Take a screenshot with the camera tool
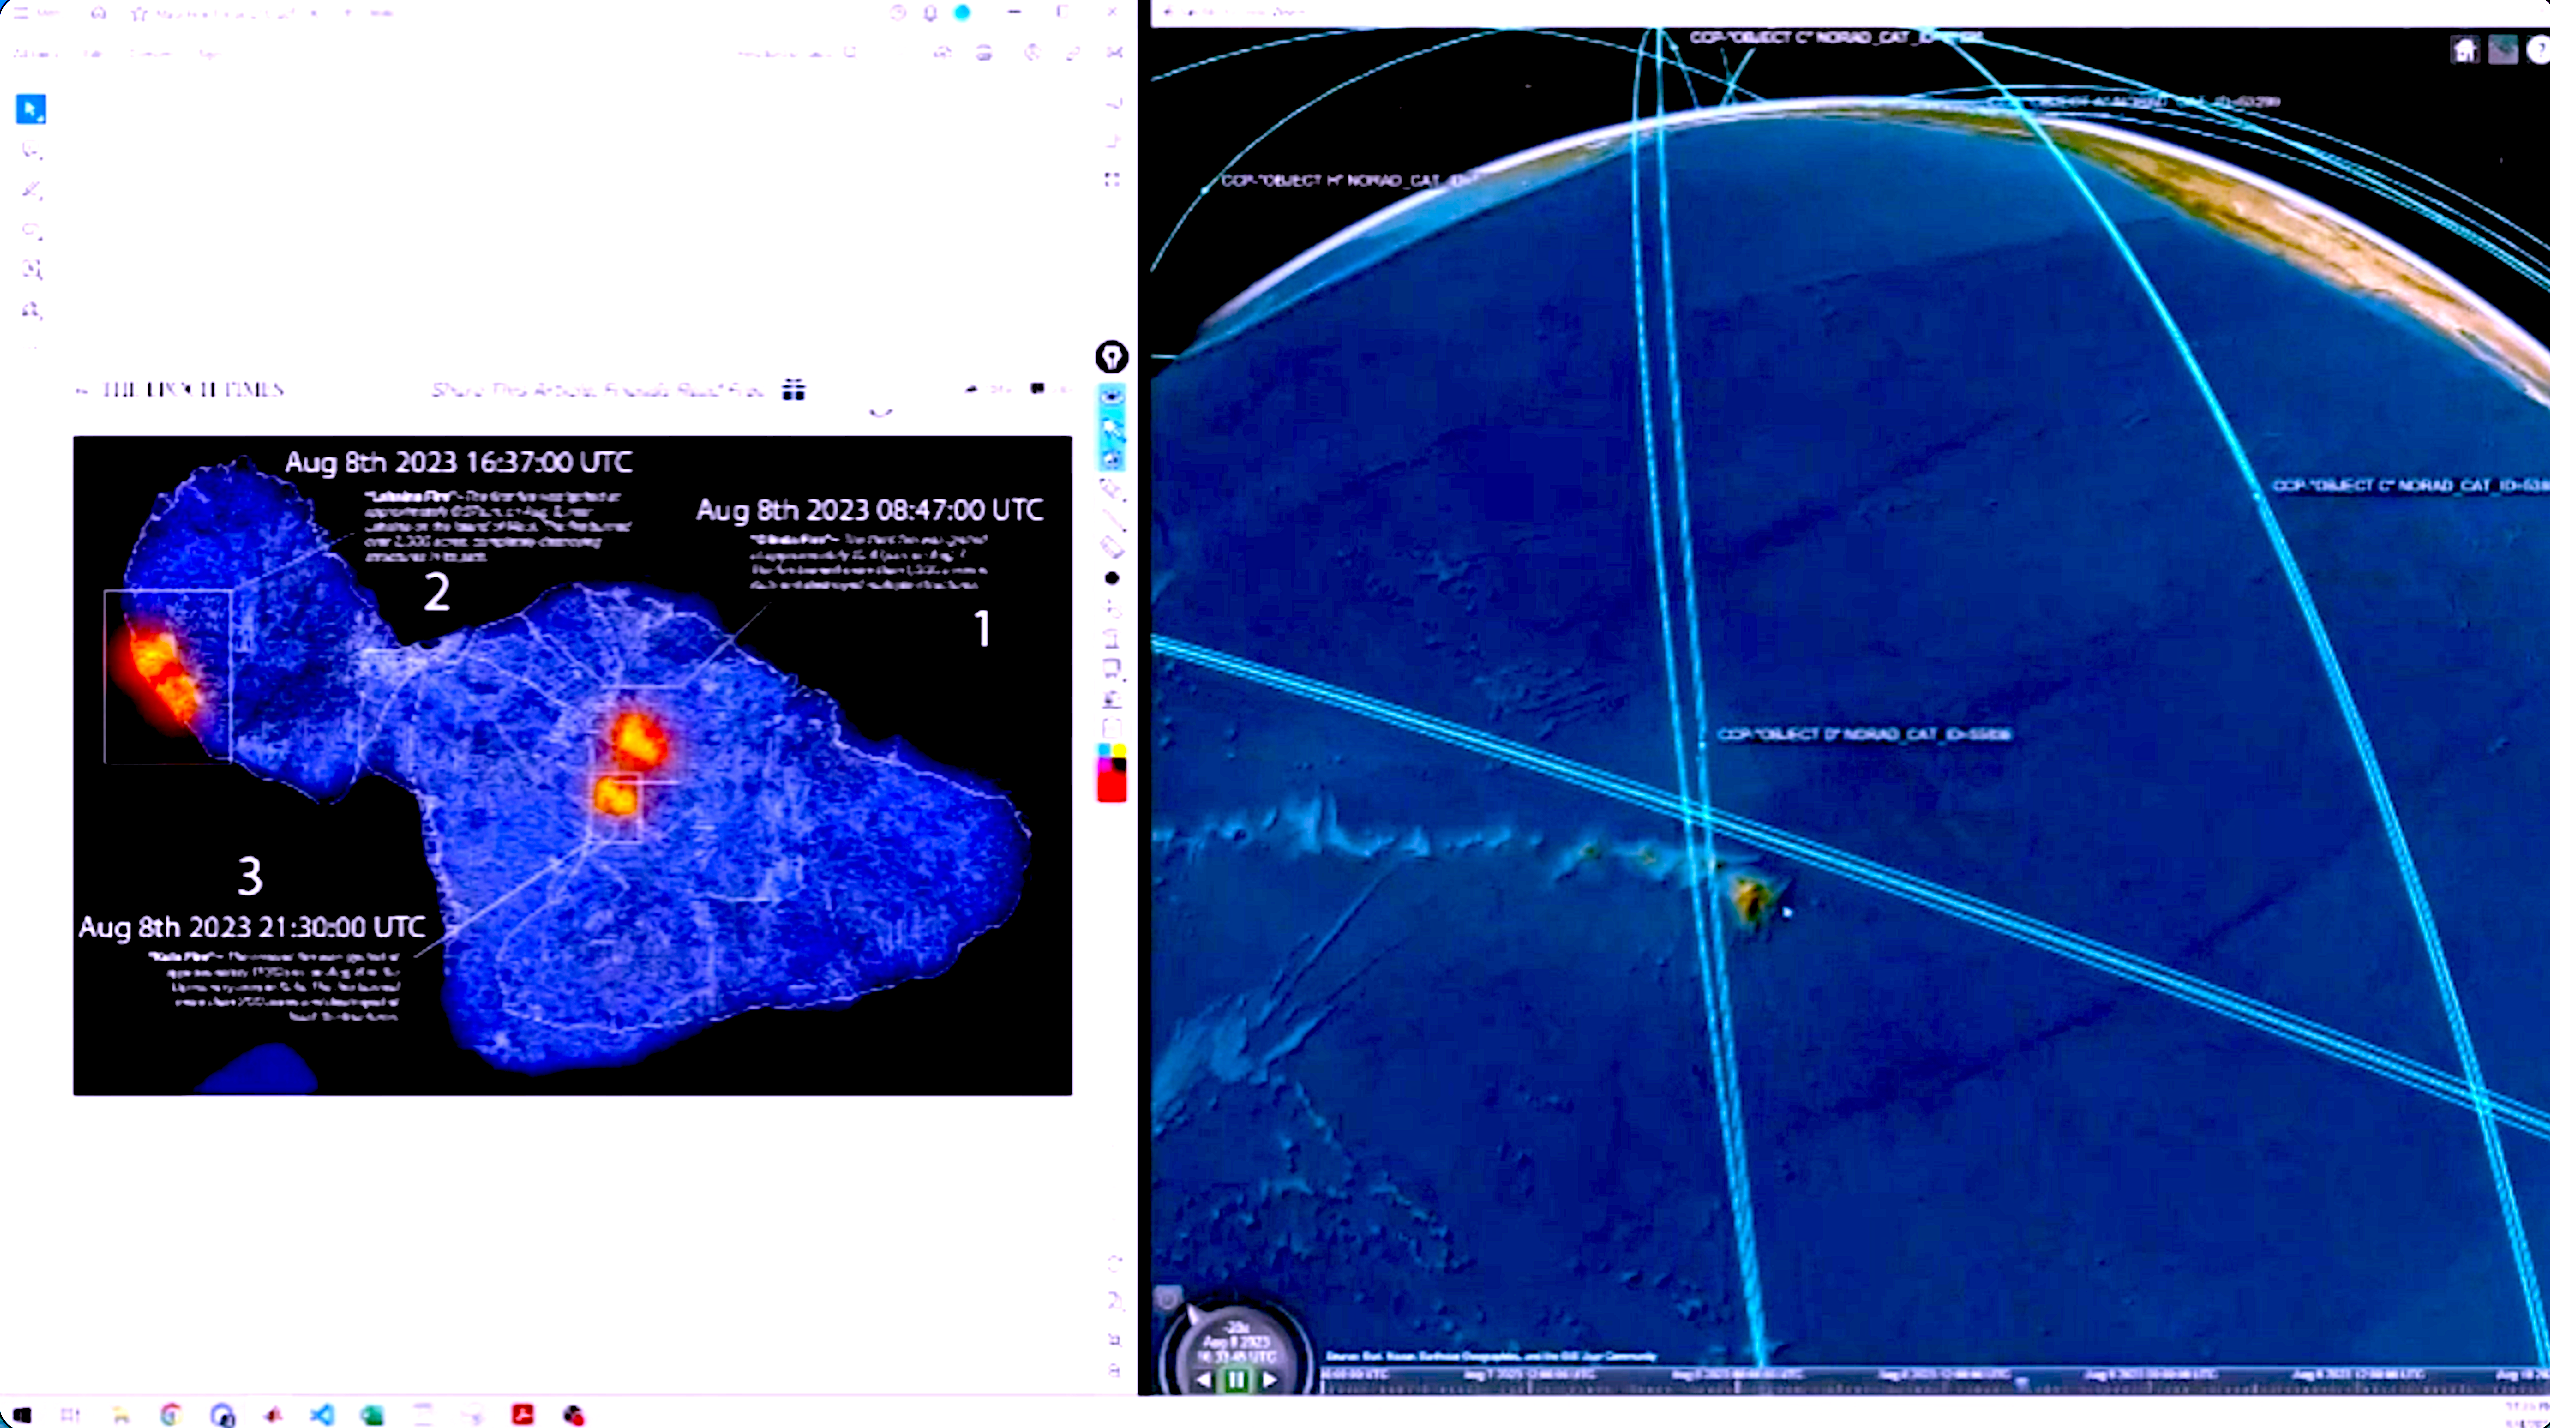Image resolution: width=2550 pixels, height=1428 pixels. (x=1111, y=459)
